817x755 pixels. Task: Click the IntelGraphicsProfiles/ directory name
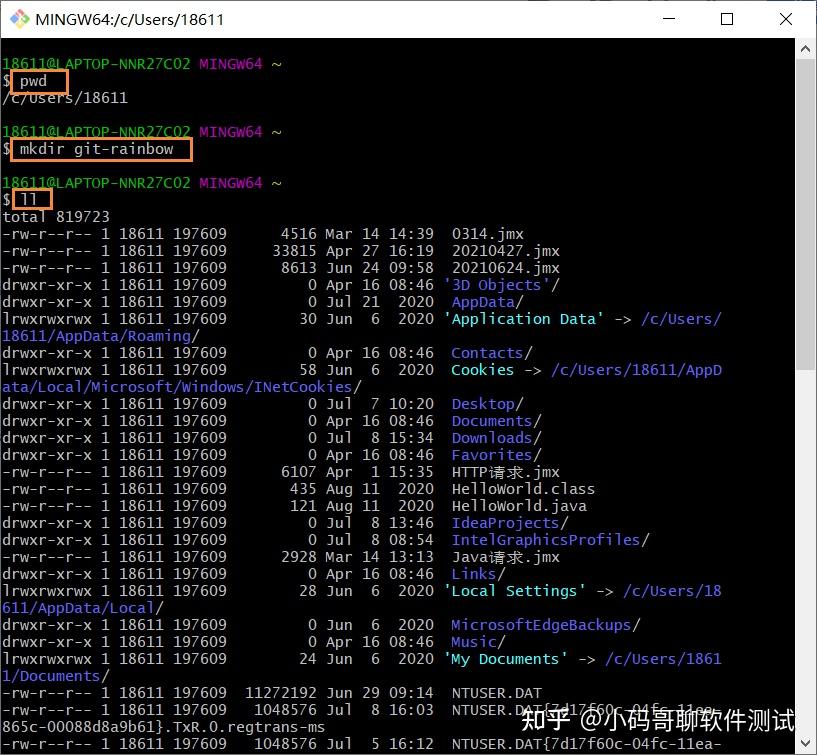551,540
